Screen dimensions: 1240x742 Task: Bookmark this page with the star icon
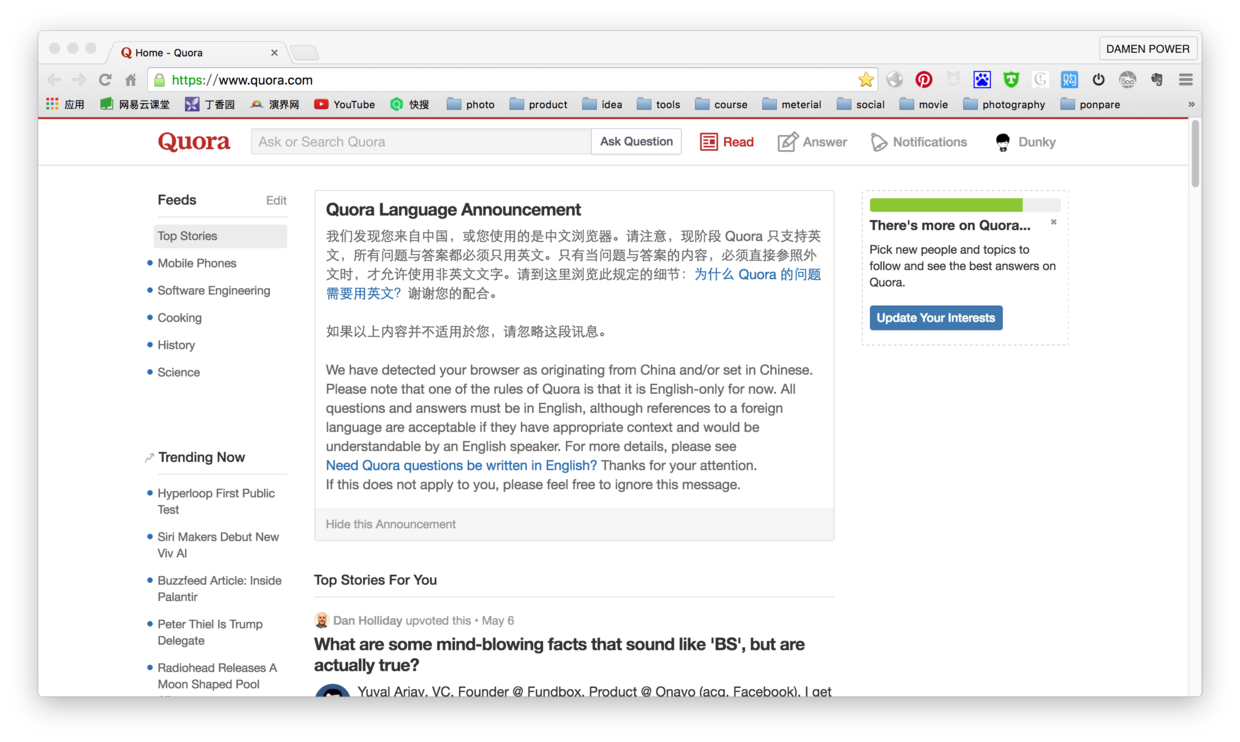pos(866,80)
